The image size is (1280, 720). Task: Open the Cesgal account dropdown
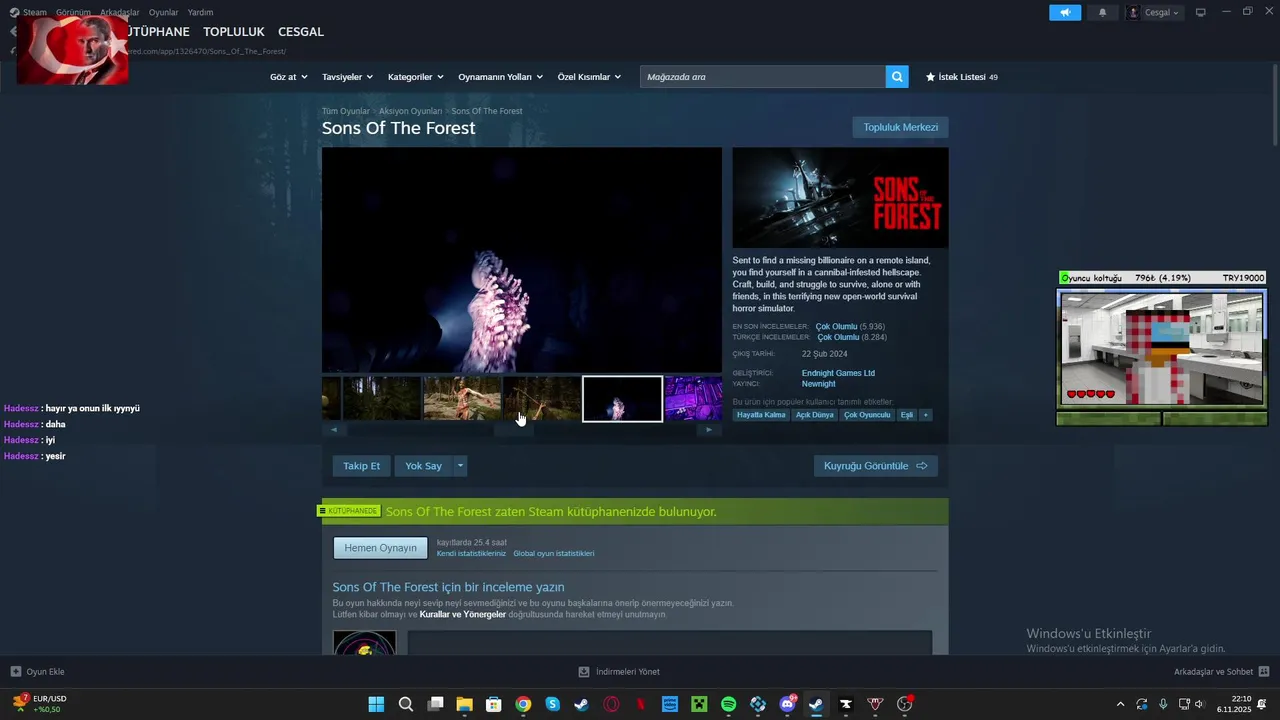click(x=1155, y=12)
